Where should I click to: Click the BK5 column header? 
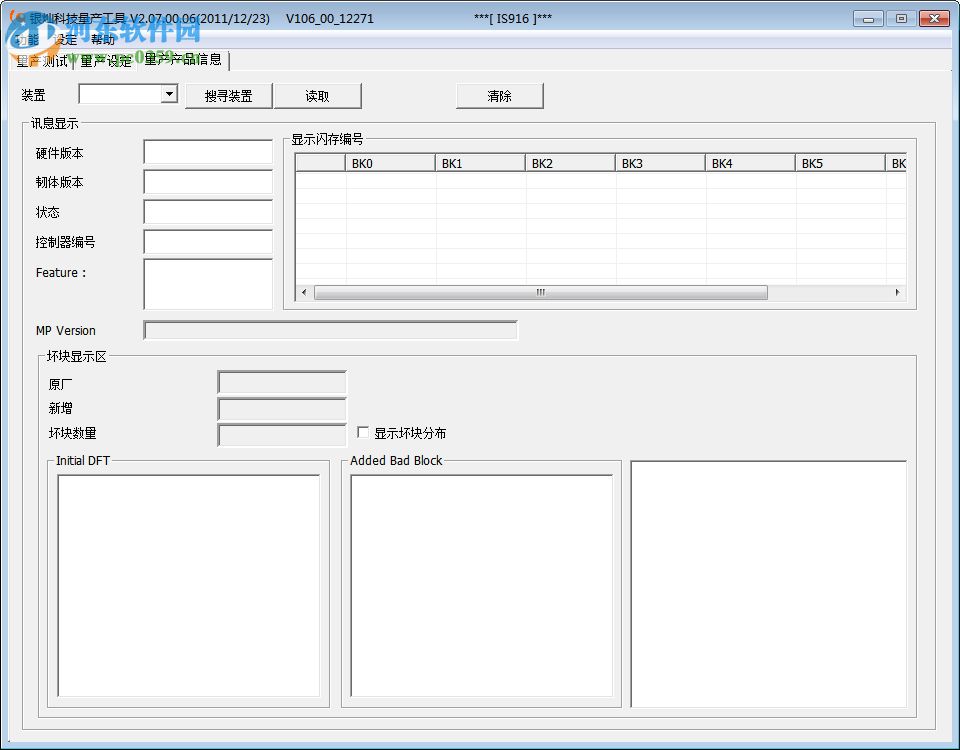[841, 163]
